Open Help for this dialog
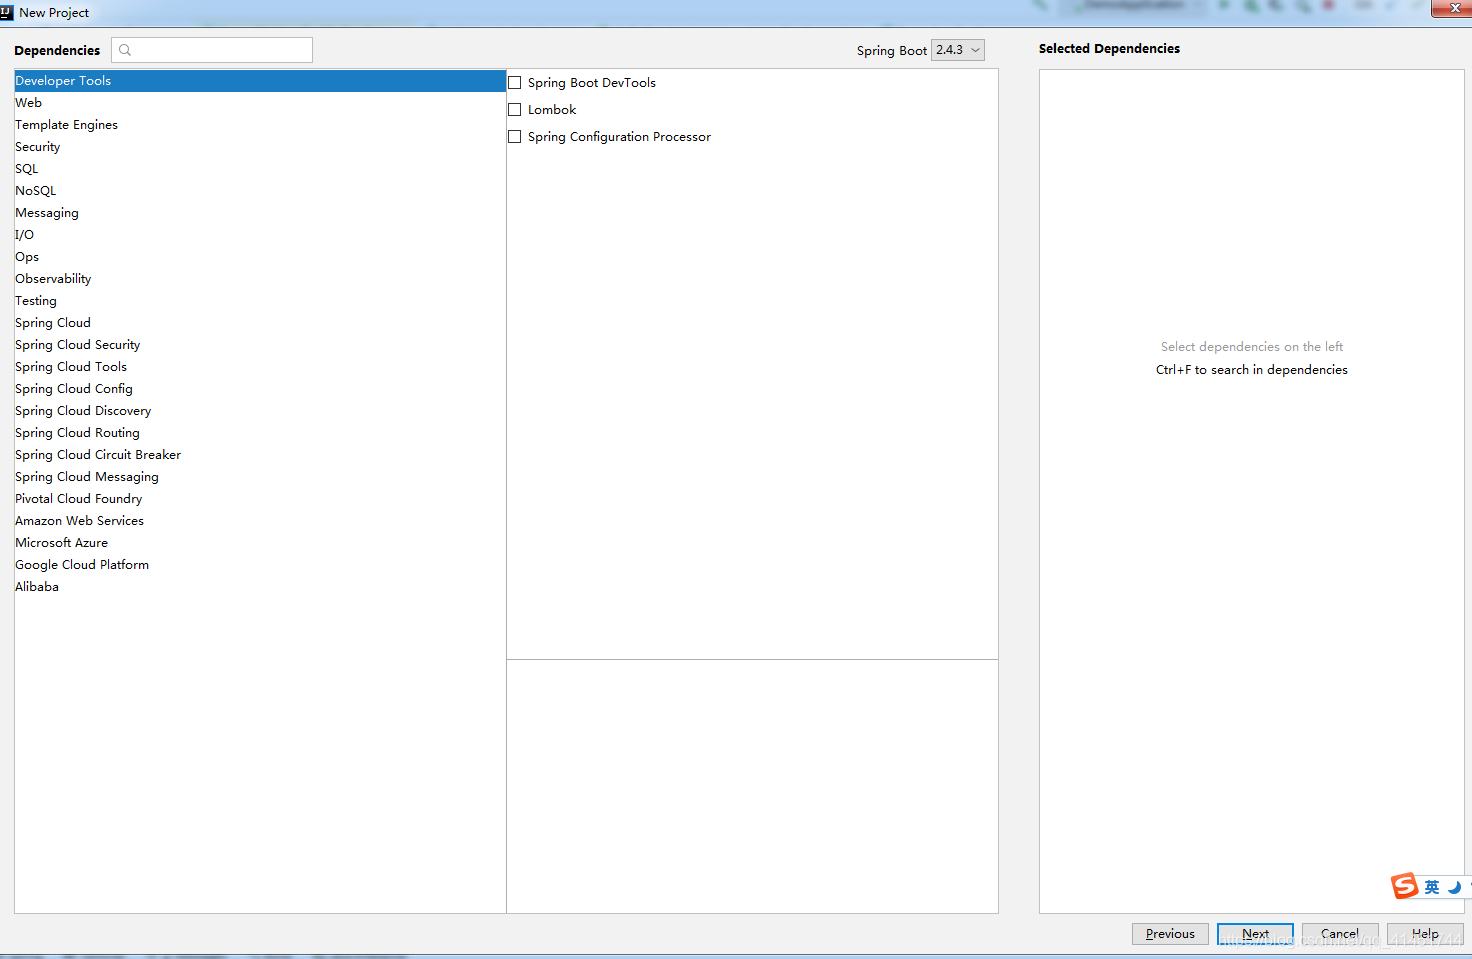 pyautogui.click(x=1425, y=934)
